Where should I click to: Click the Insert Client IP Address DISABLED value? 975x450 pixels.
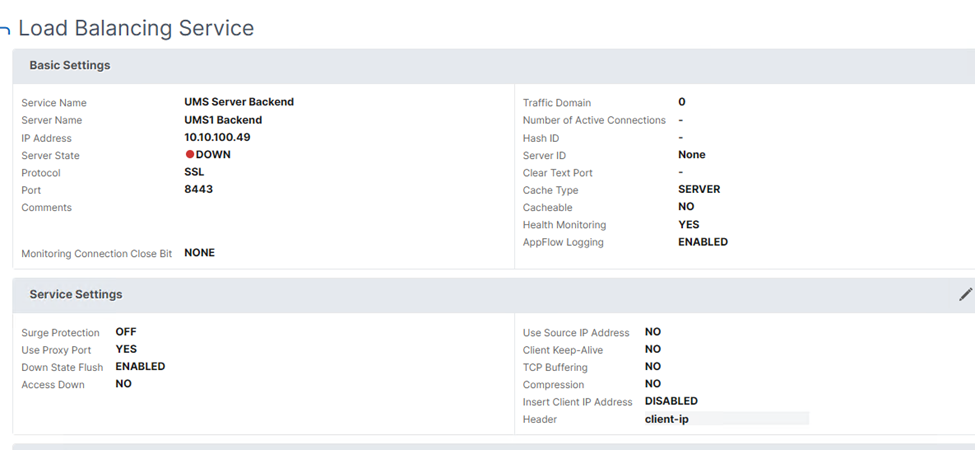click(x=671, y=401)
